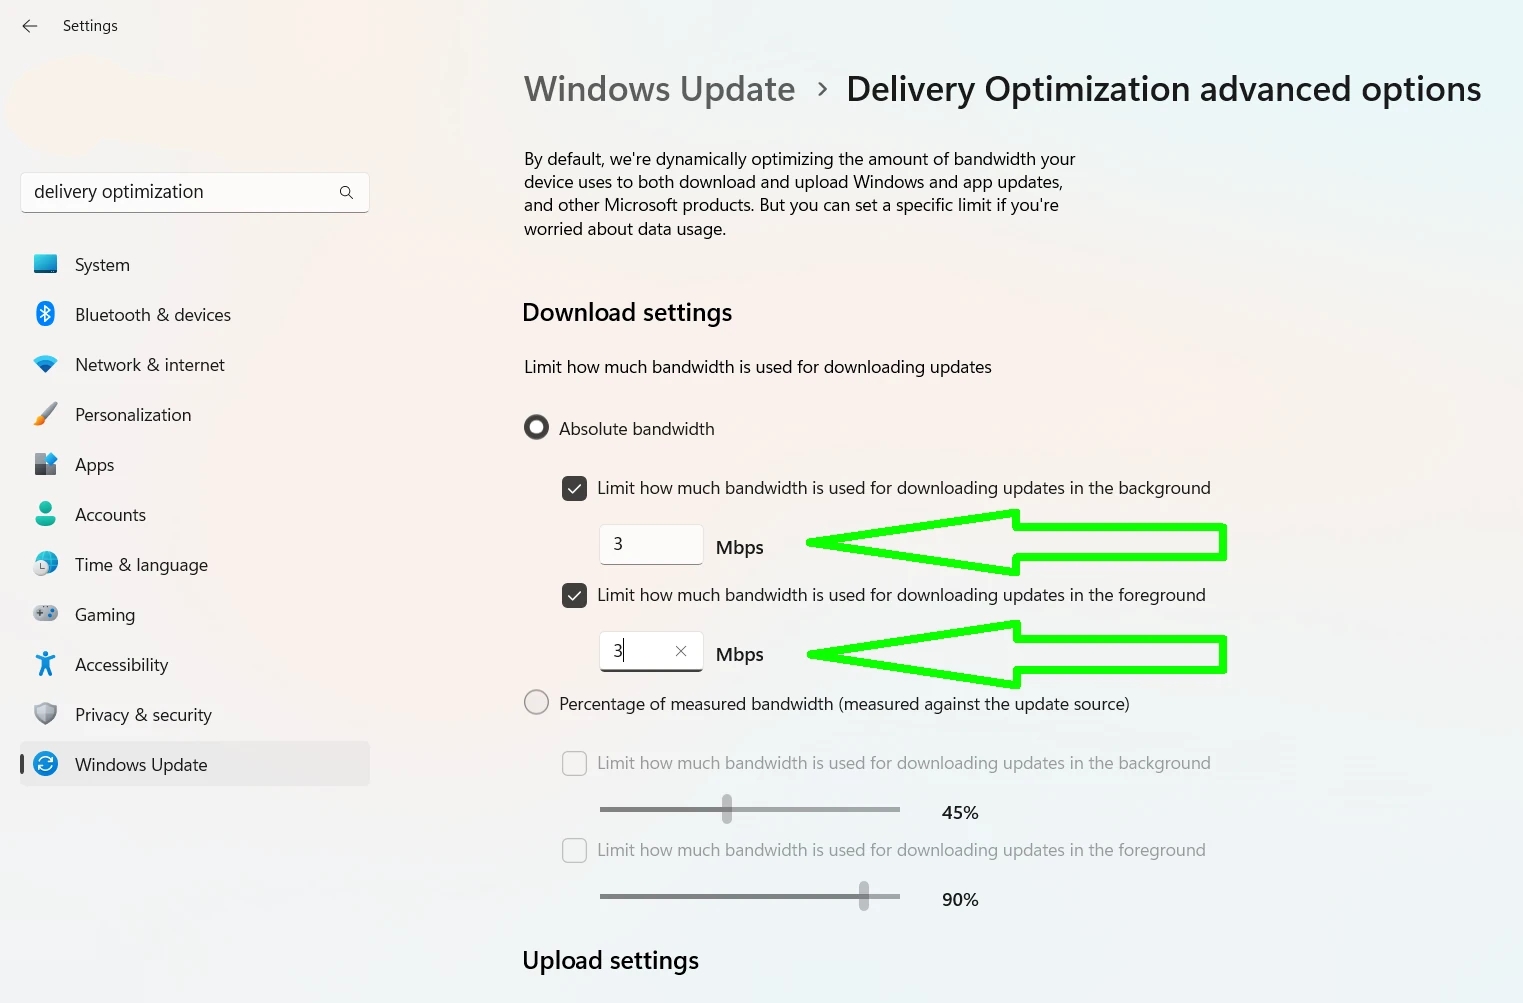Open Network & internet Wi-Fi icon
Screen dimensions: 1523x1003
(45, 364)
